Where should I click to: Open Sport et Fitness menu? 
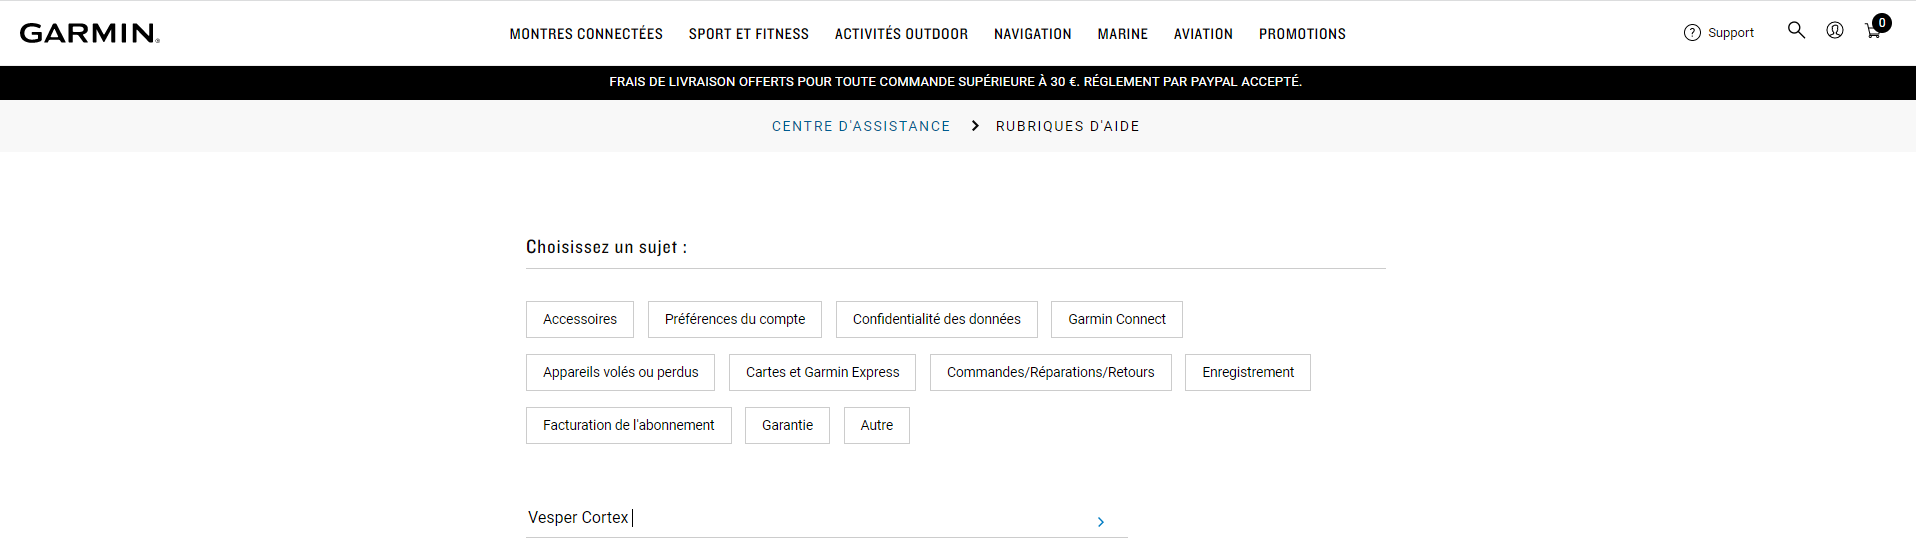[748, 34]
